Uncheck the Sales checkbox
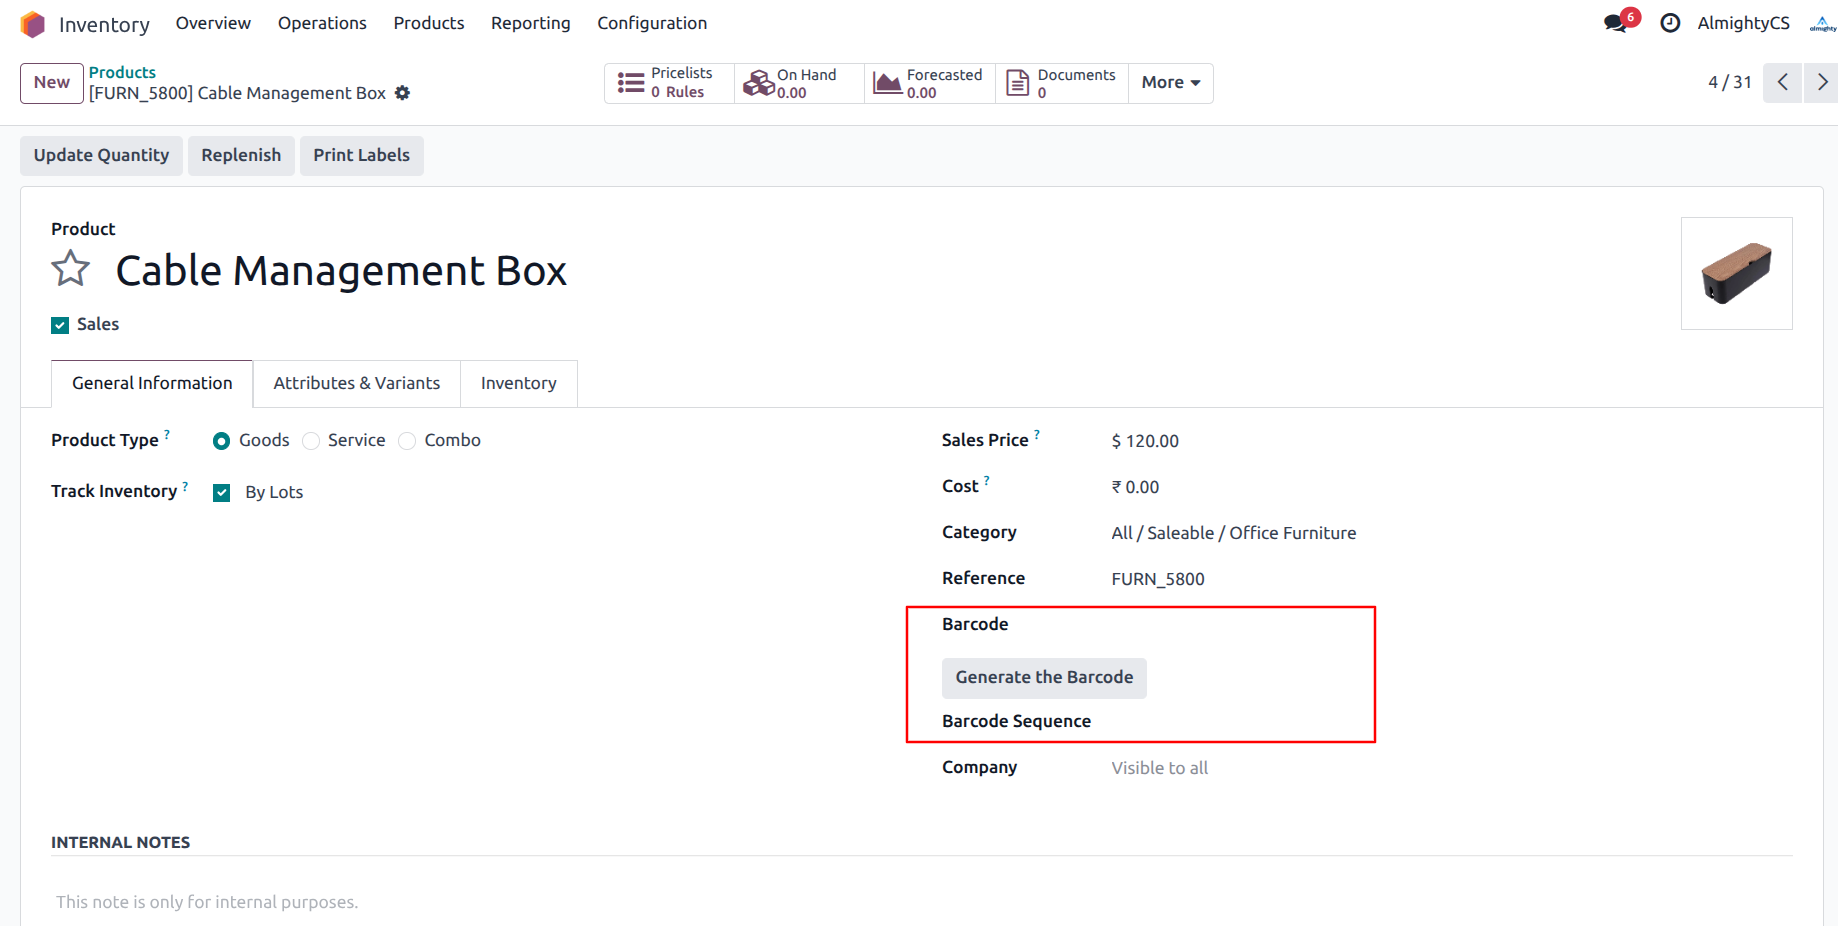 (61, 325)
